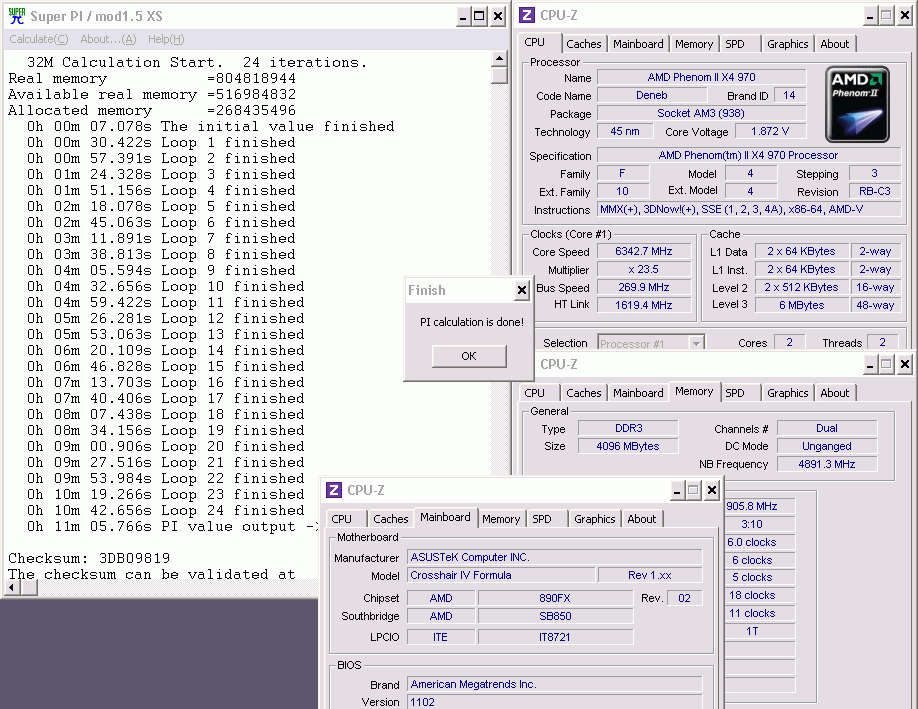Switch to Caches tab in top CPU-Z window

[583, 44]
